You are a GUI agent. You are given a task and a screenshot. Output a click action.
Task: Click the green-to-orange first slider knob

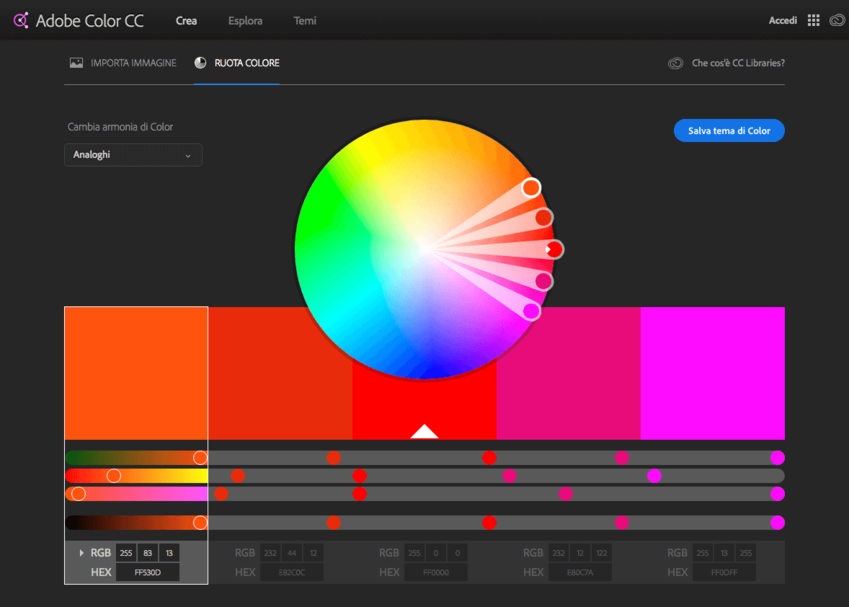(x=200, y=458)
